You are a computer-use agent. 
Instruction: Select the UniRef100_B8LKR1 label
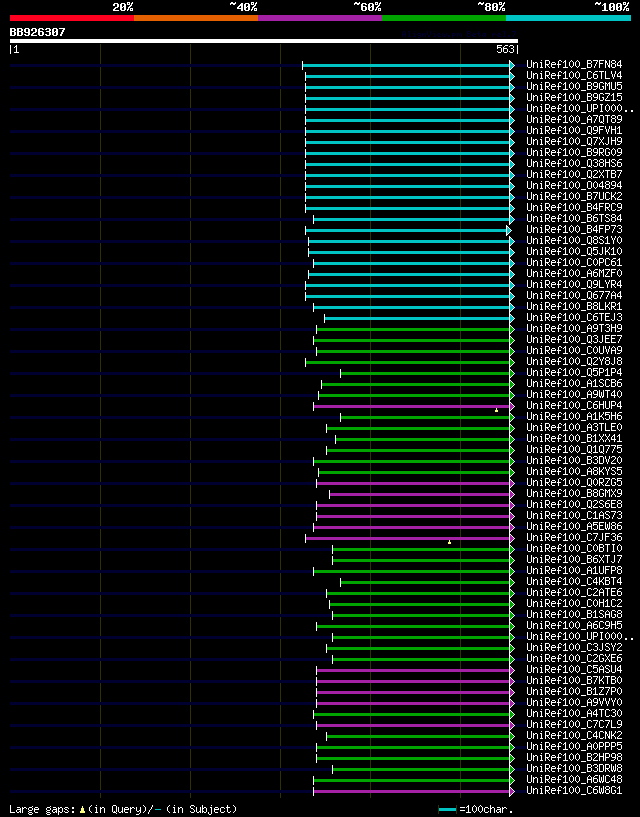click(x=574, y=306)
